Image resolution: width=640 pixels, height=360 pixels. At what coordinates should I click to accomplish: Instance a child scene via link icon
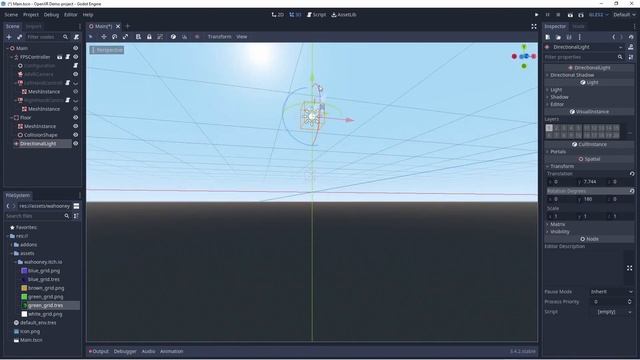[x=19, y=37]
